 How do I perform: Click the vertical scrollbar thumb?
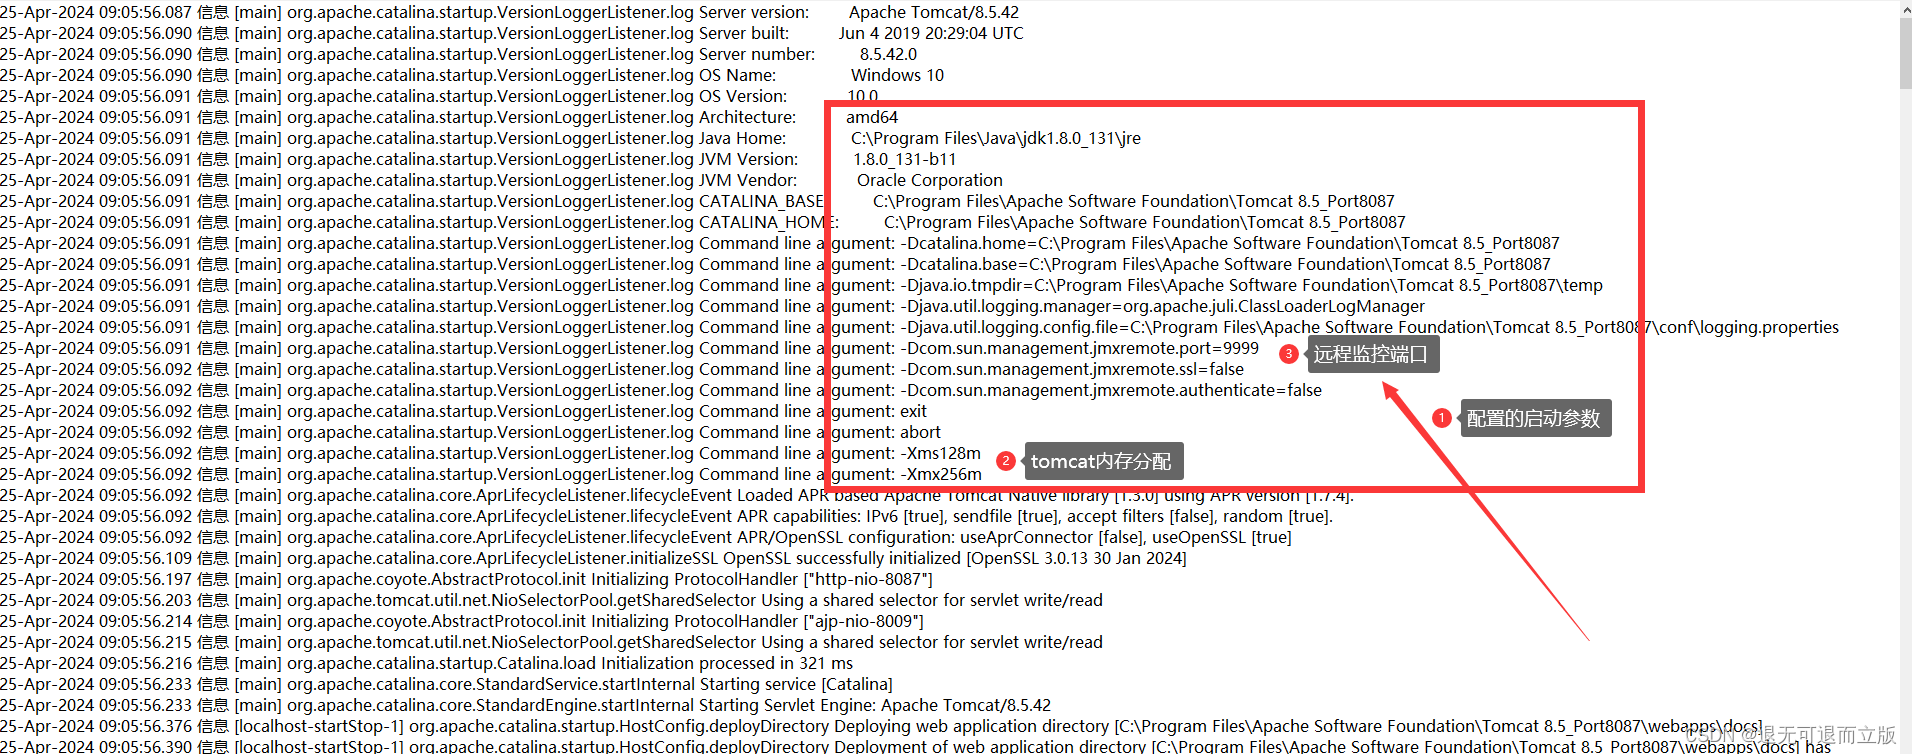click(x=1905, y=53)
